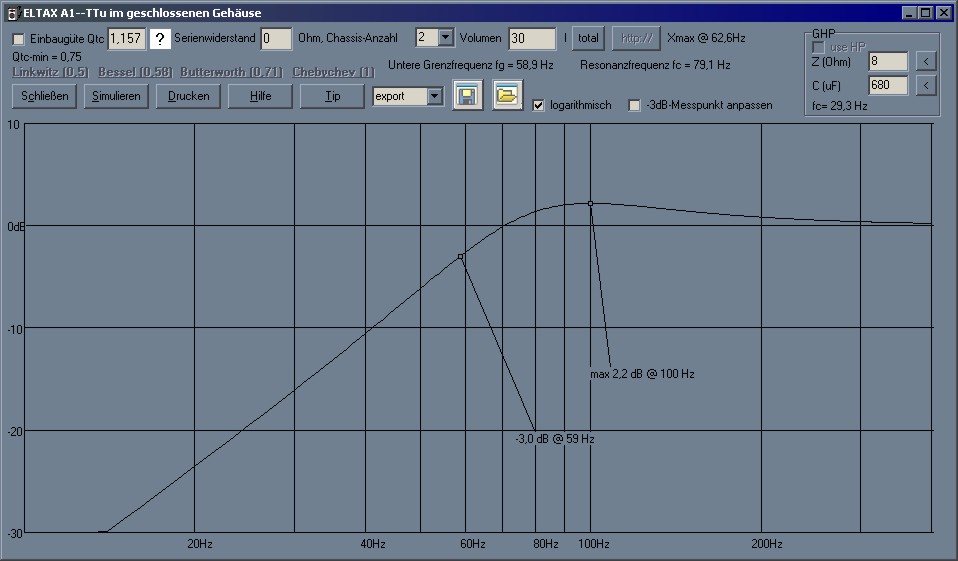Click the question mark help box
This screenshot has width=958, height=561.
[160, 39]
